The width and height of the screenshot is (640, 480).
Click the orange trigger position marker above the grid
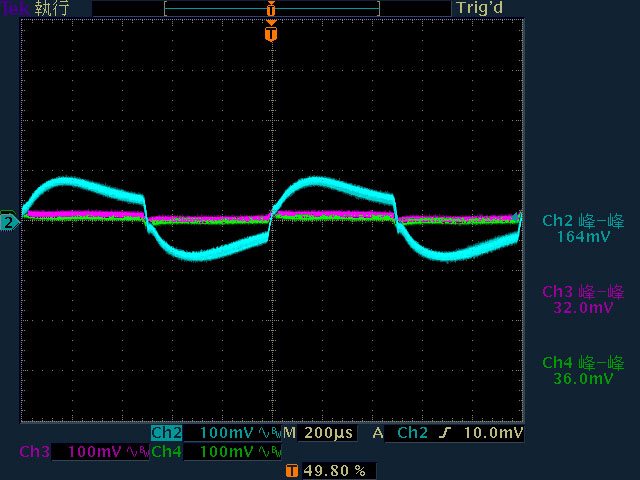click(x=270, y=34)
